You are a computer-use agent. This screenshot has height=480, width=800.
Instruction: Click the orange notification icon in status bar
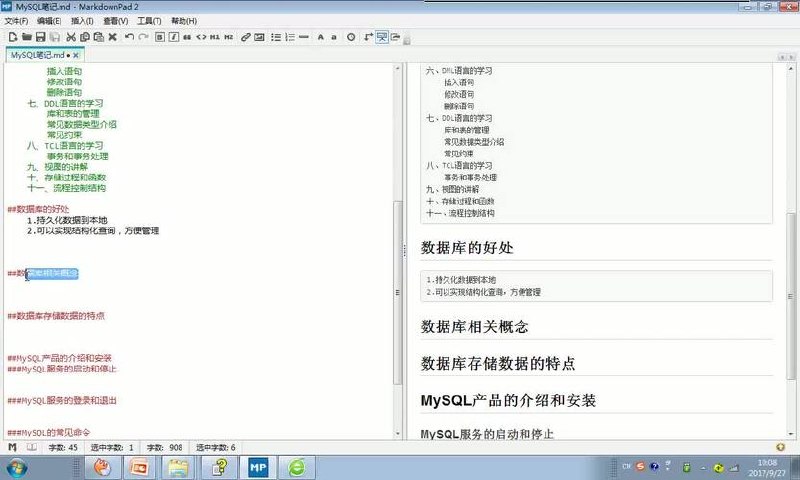pos(781,447)
